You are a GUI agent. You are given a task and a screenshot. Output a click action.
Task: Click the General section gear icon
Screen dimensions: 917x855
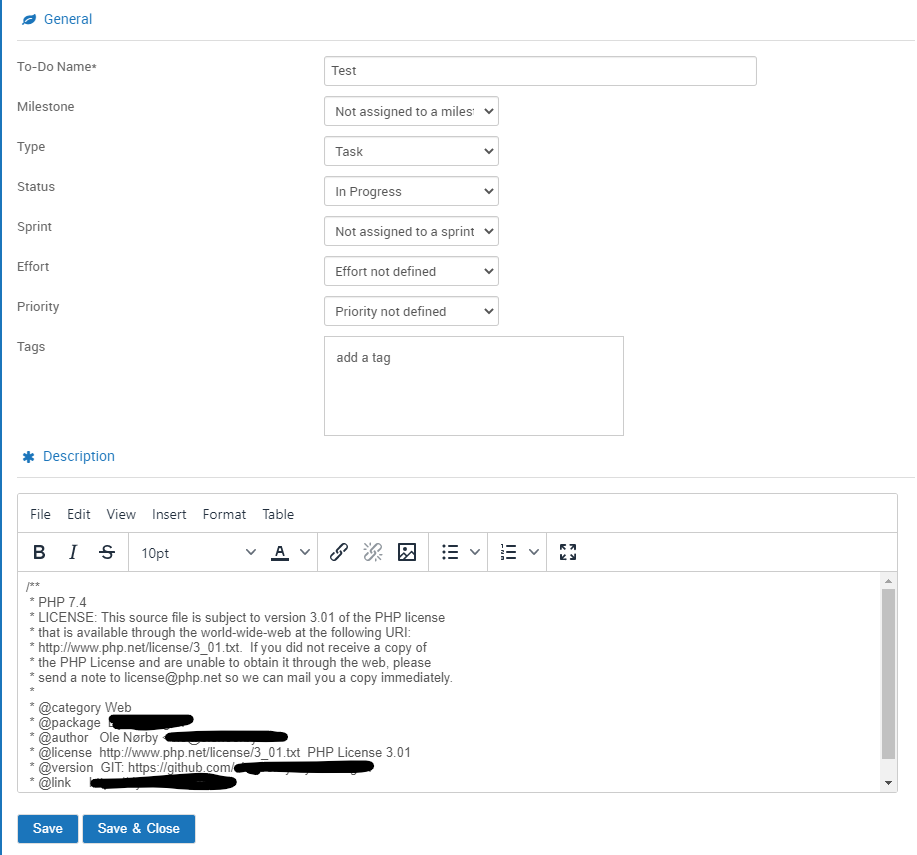click(x=28, y=18)
